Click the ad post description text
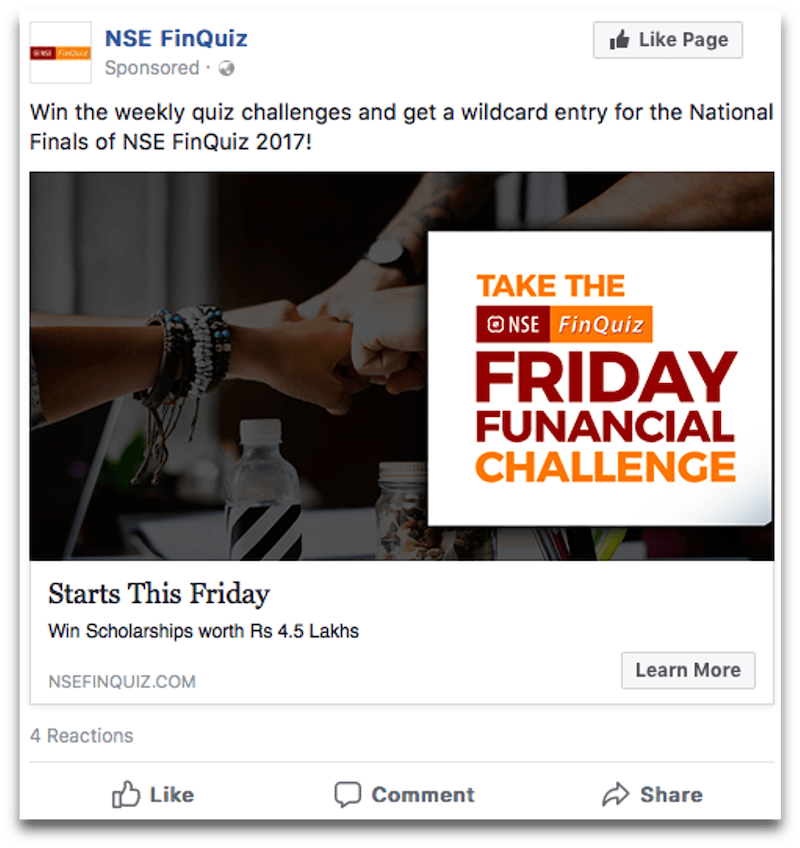 401,127
